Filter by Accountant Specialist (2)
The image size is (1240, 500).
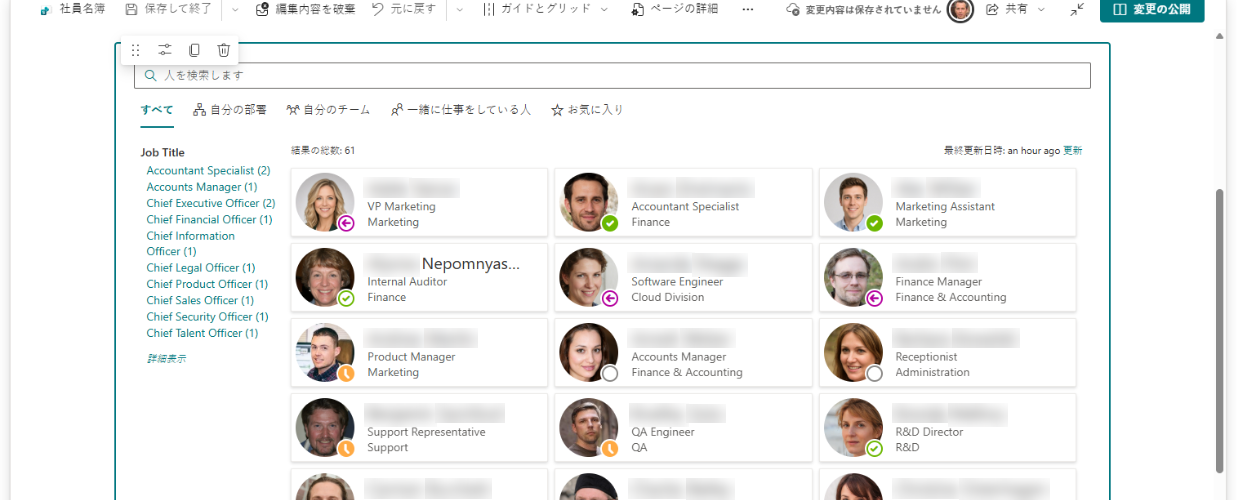tap(208, 171)
